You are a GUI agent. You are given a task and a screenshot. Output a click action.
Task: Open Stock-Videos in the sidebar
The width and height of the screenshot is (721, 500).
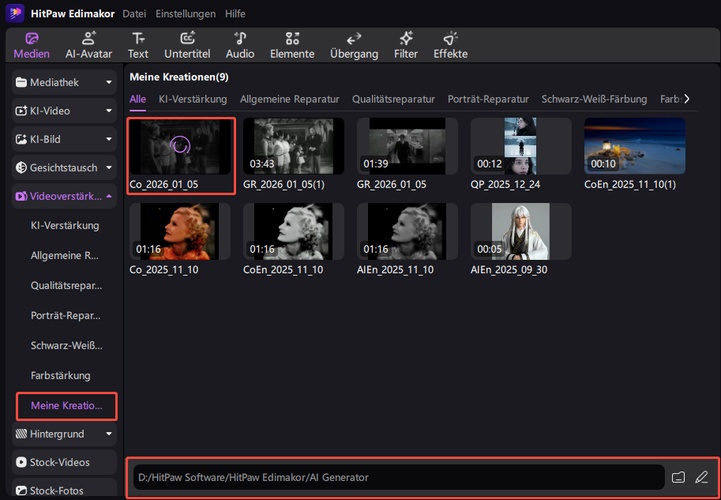pos(64,462)
